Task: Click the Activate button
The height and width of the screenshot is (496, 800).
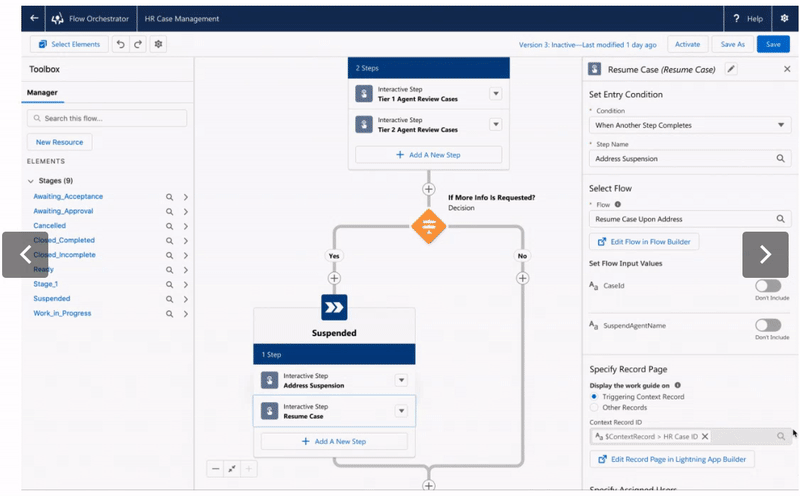Action: 687,44
